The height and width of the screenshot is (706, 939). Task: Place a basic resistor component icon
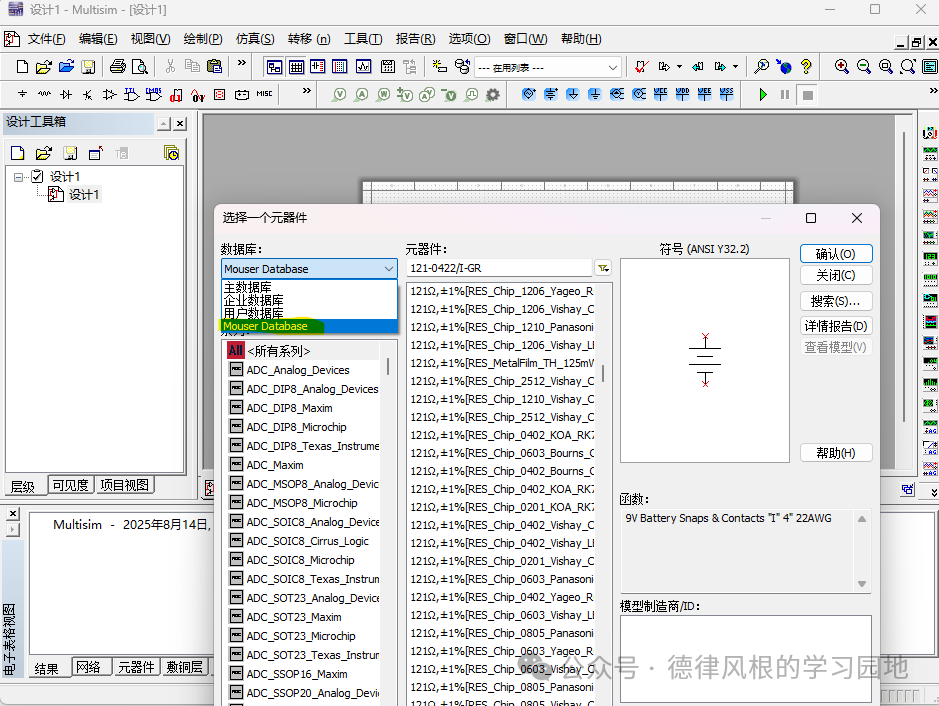[x=44, y=94]
